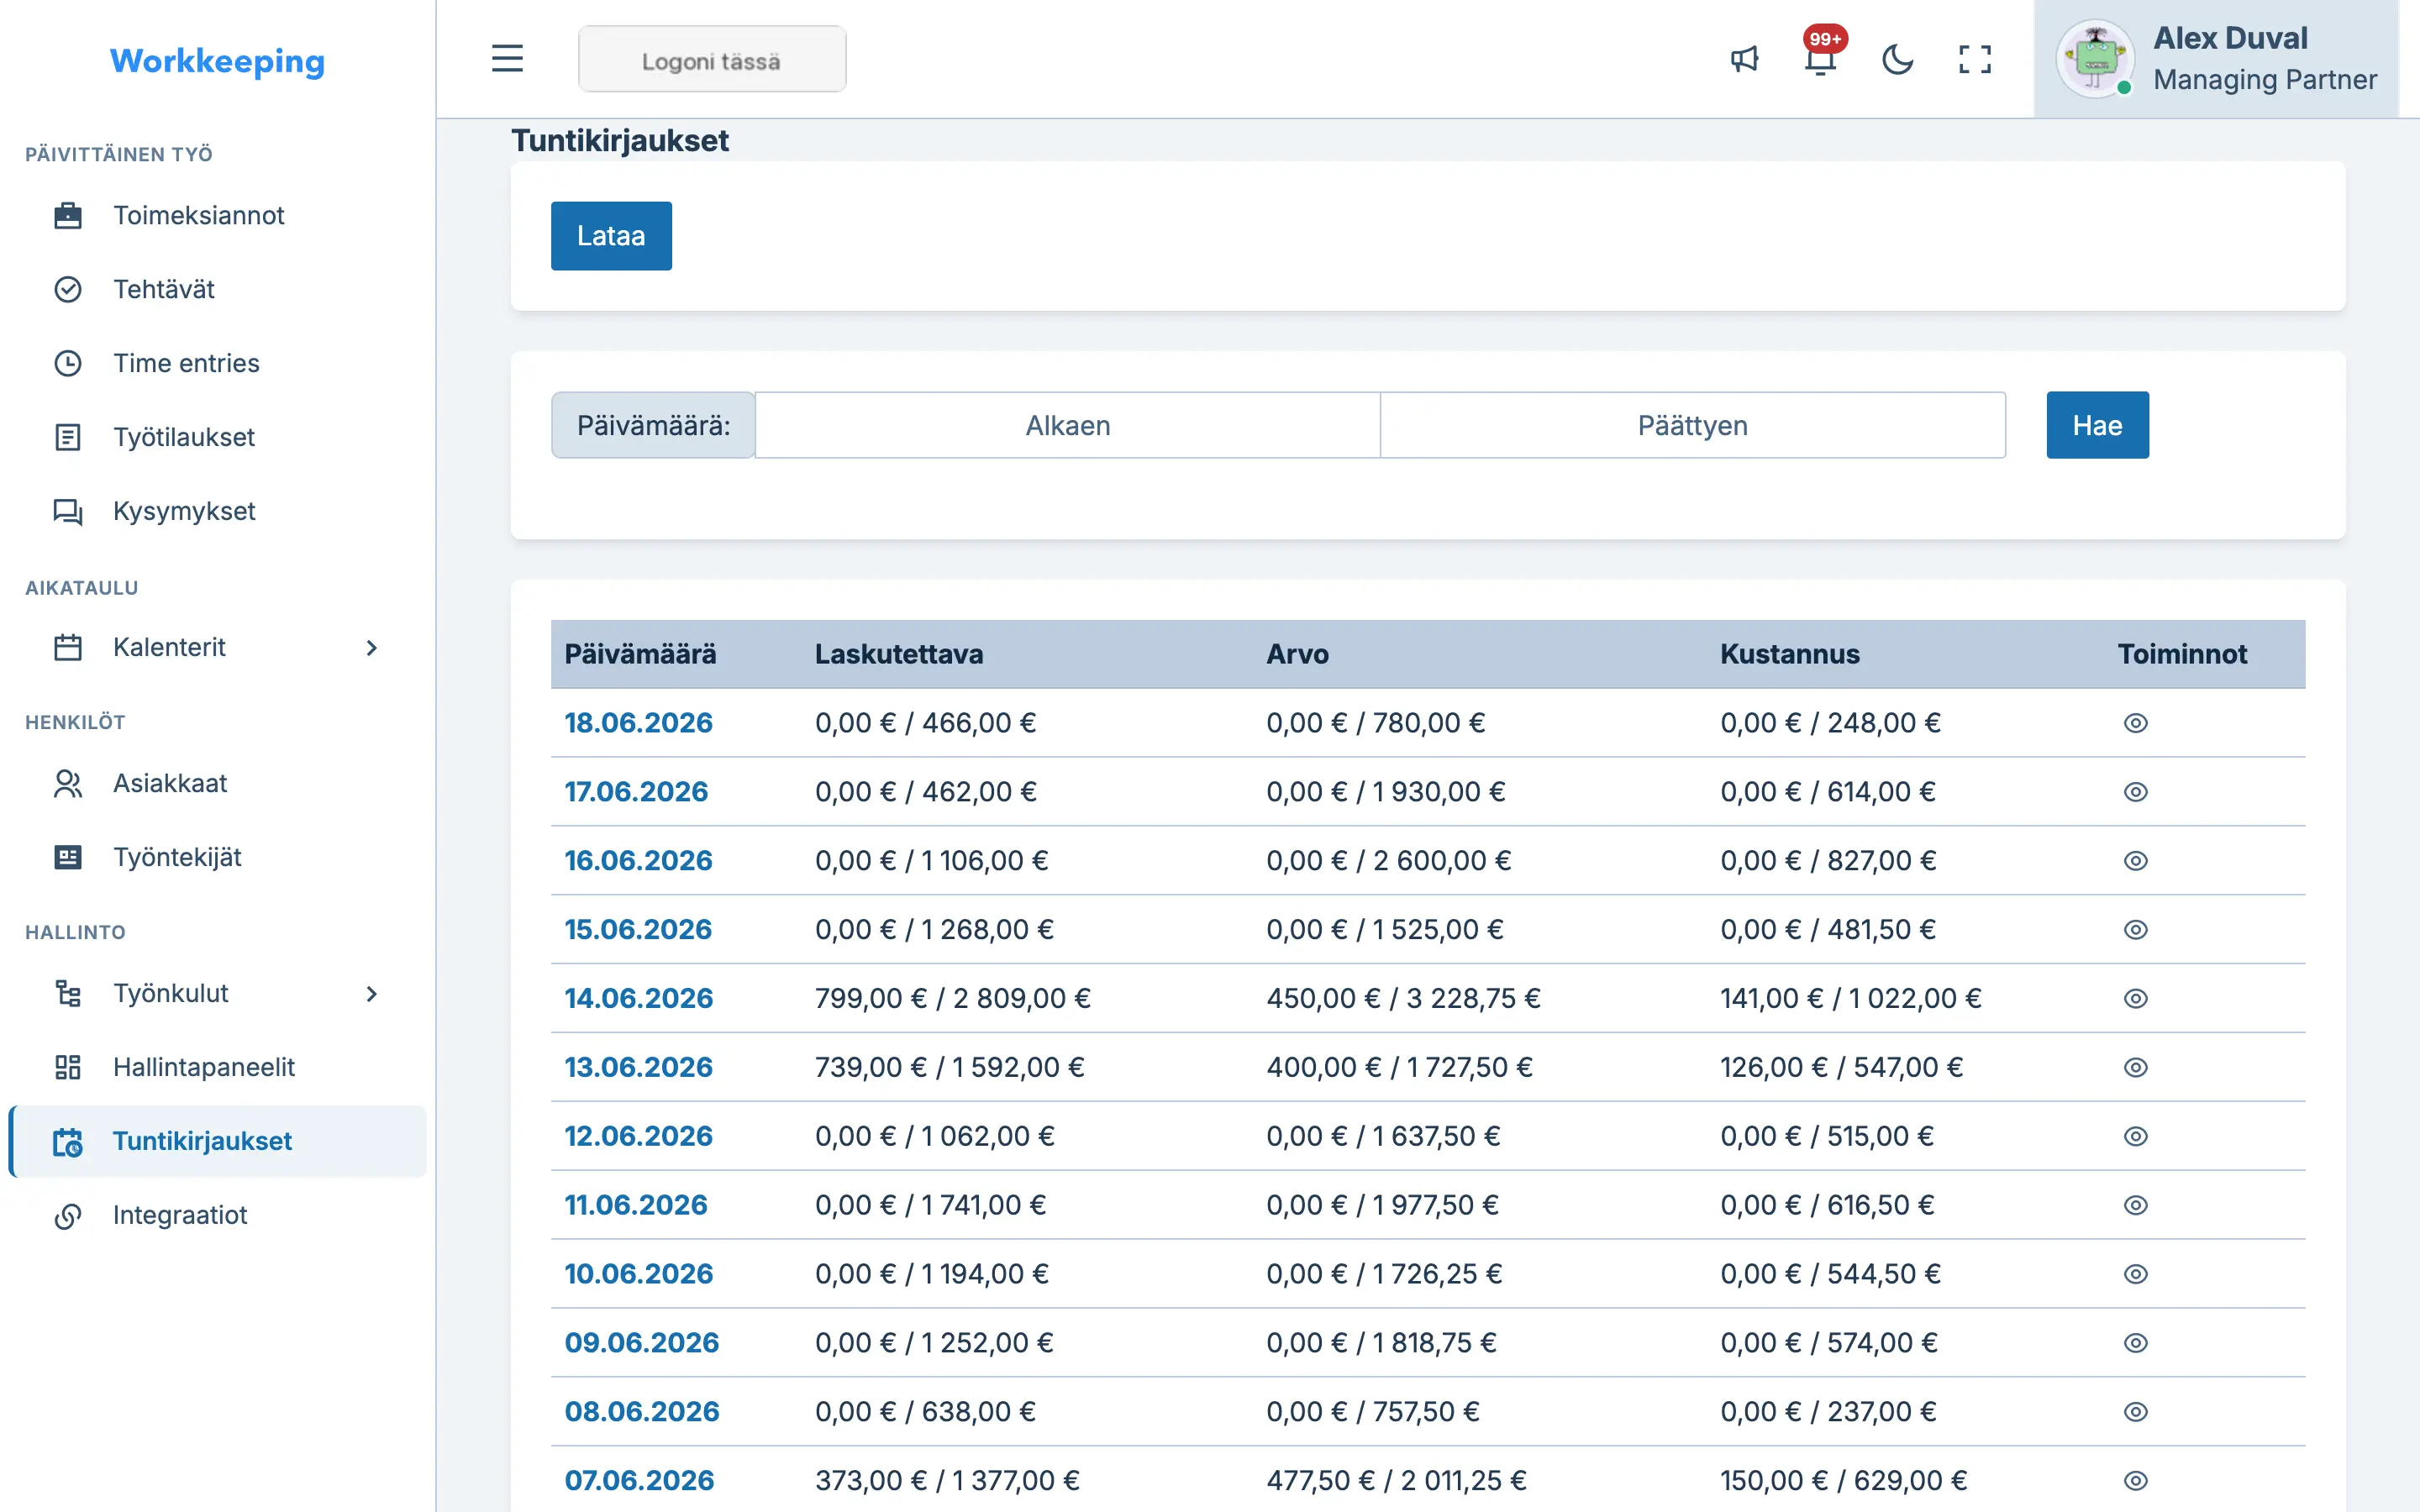
Task: Open notifications bell with 99+ badge
Action: click(1821, 59)
